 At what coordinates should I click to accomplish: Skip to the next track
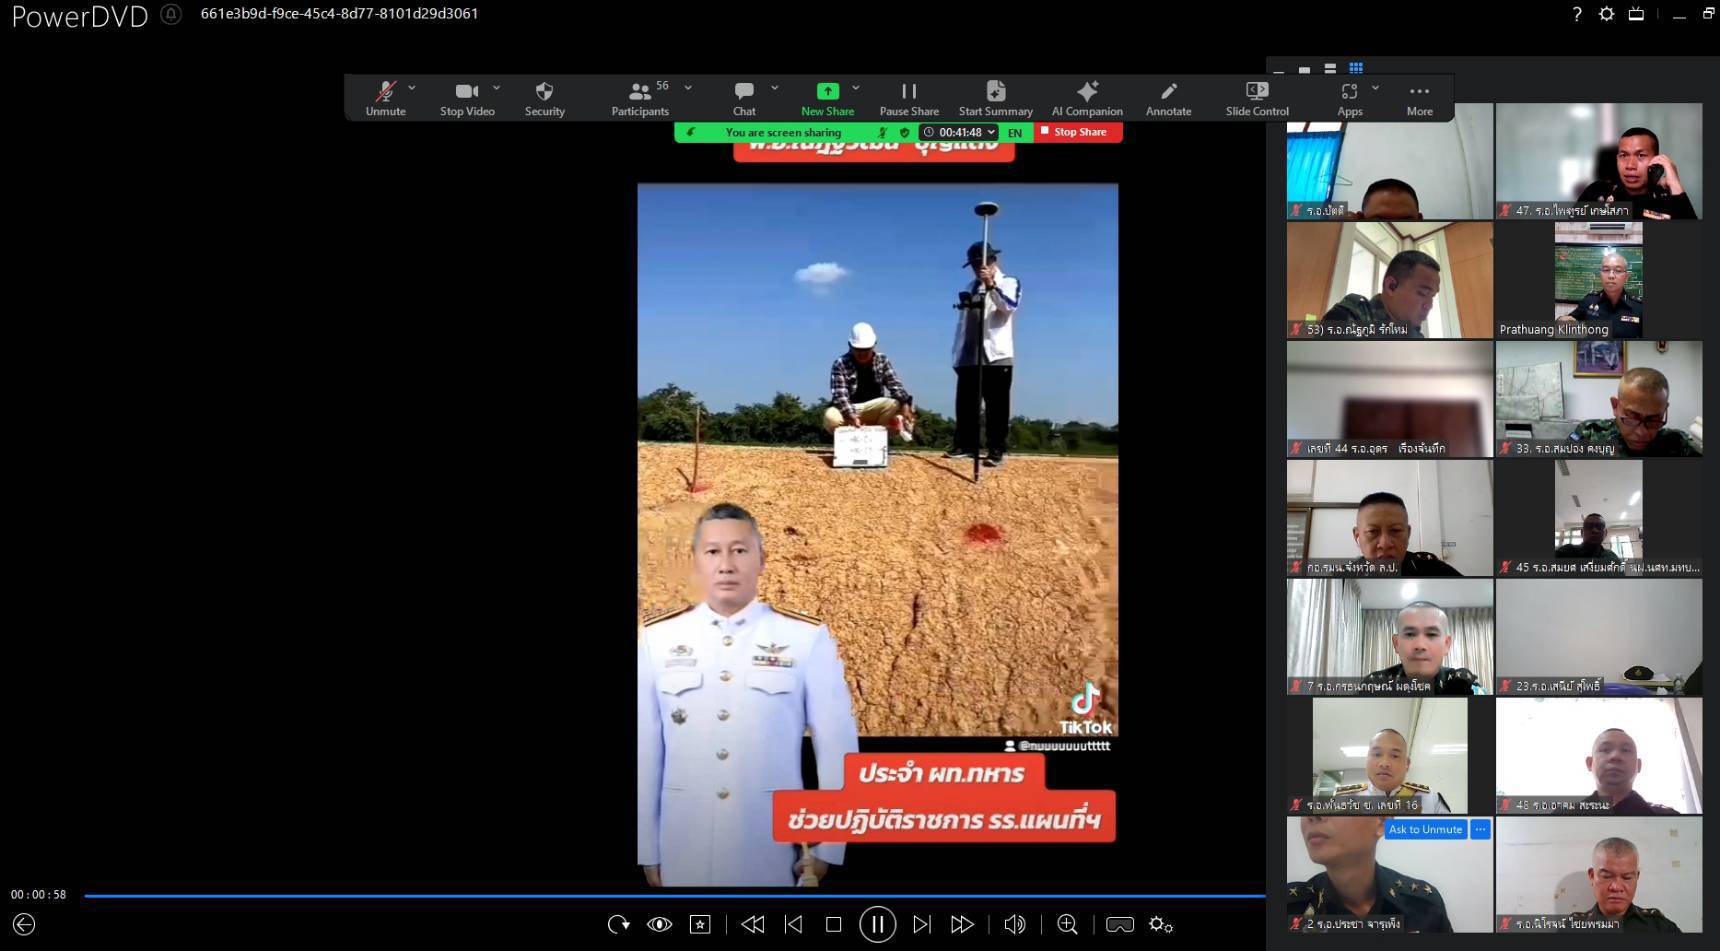(x=922, y=925)
